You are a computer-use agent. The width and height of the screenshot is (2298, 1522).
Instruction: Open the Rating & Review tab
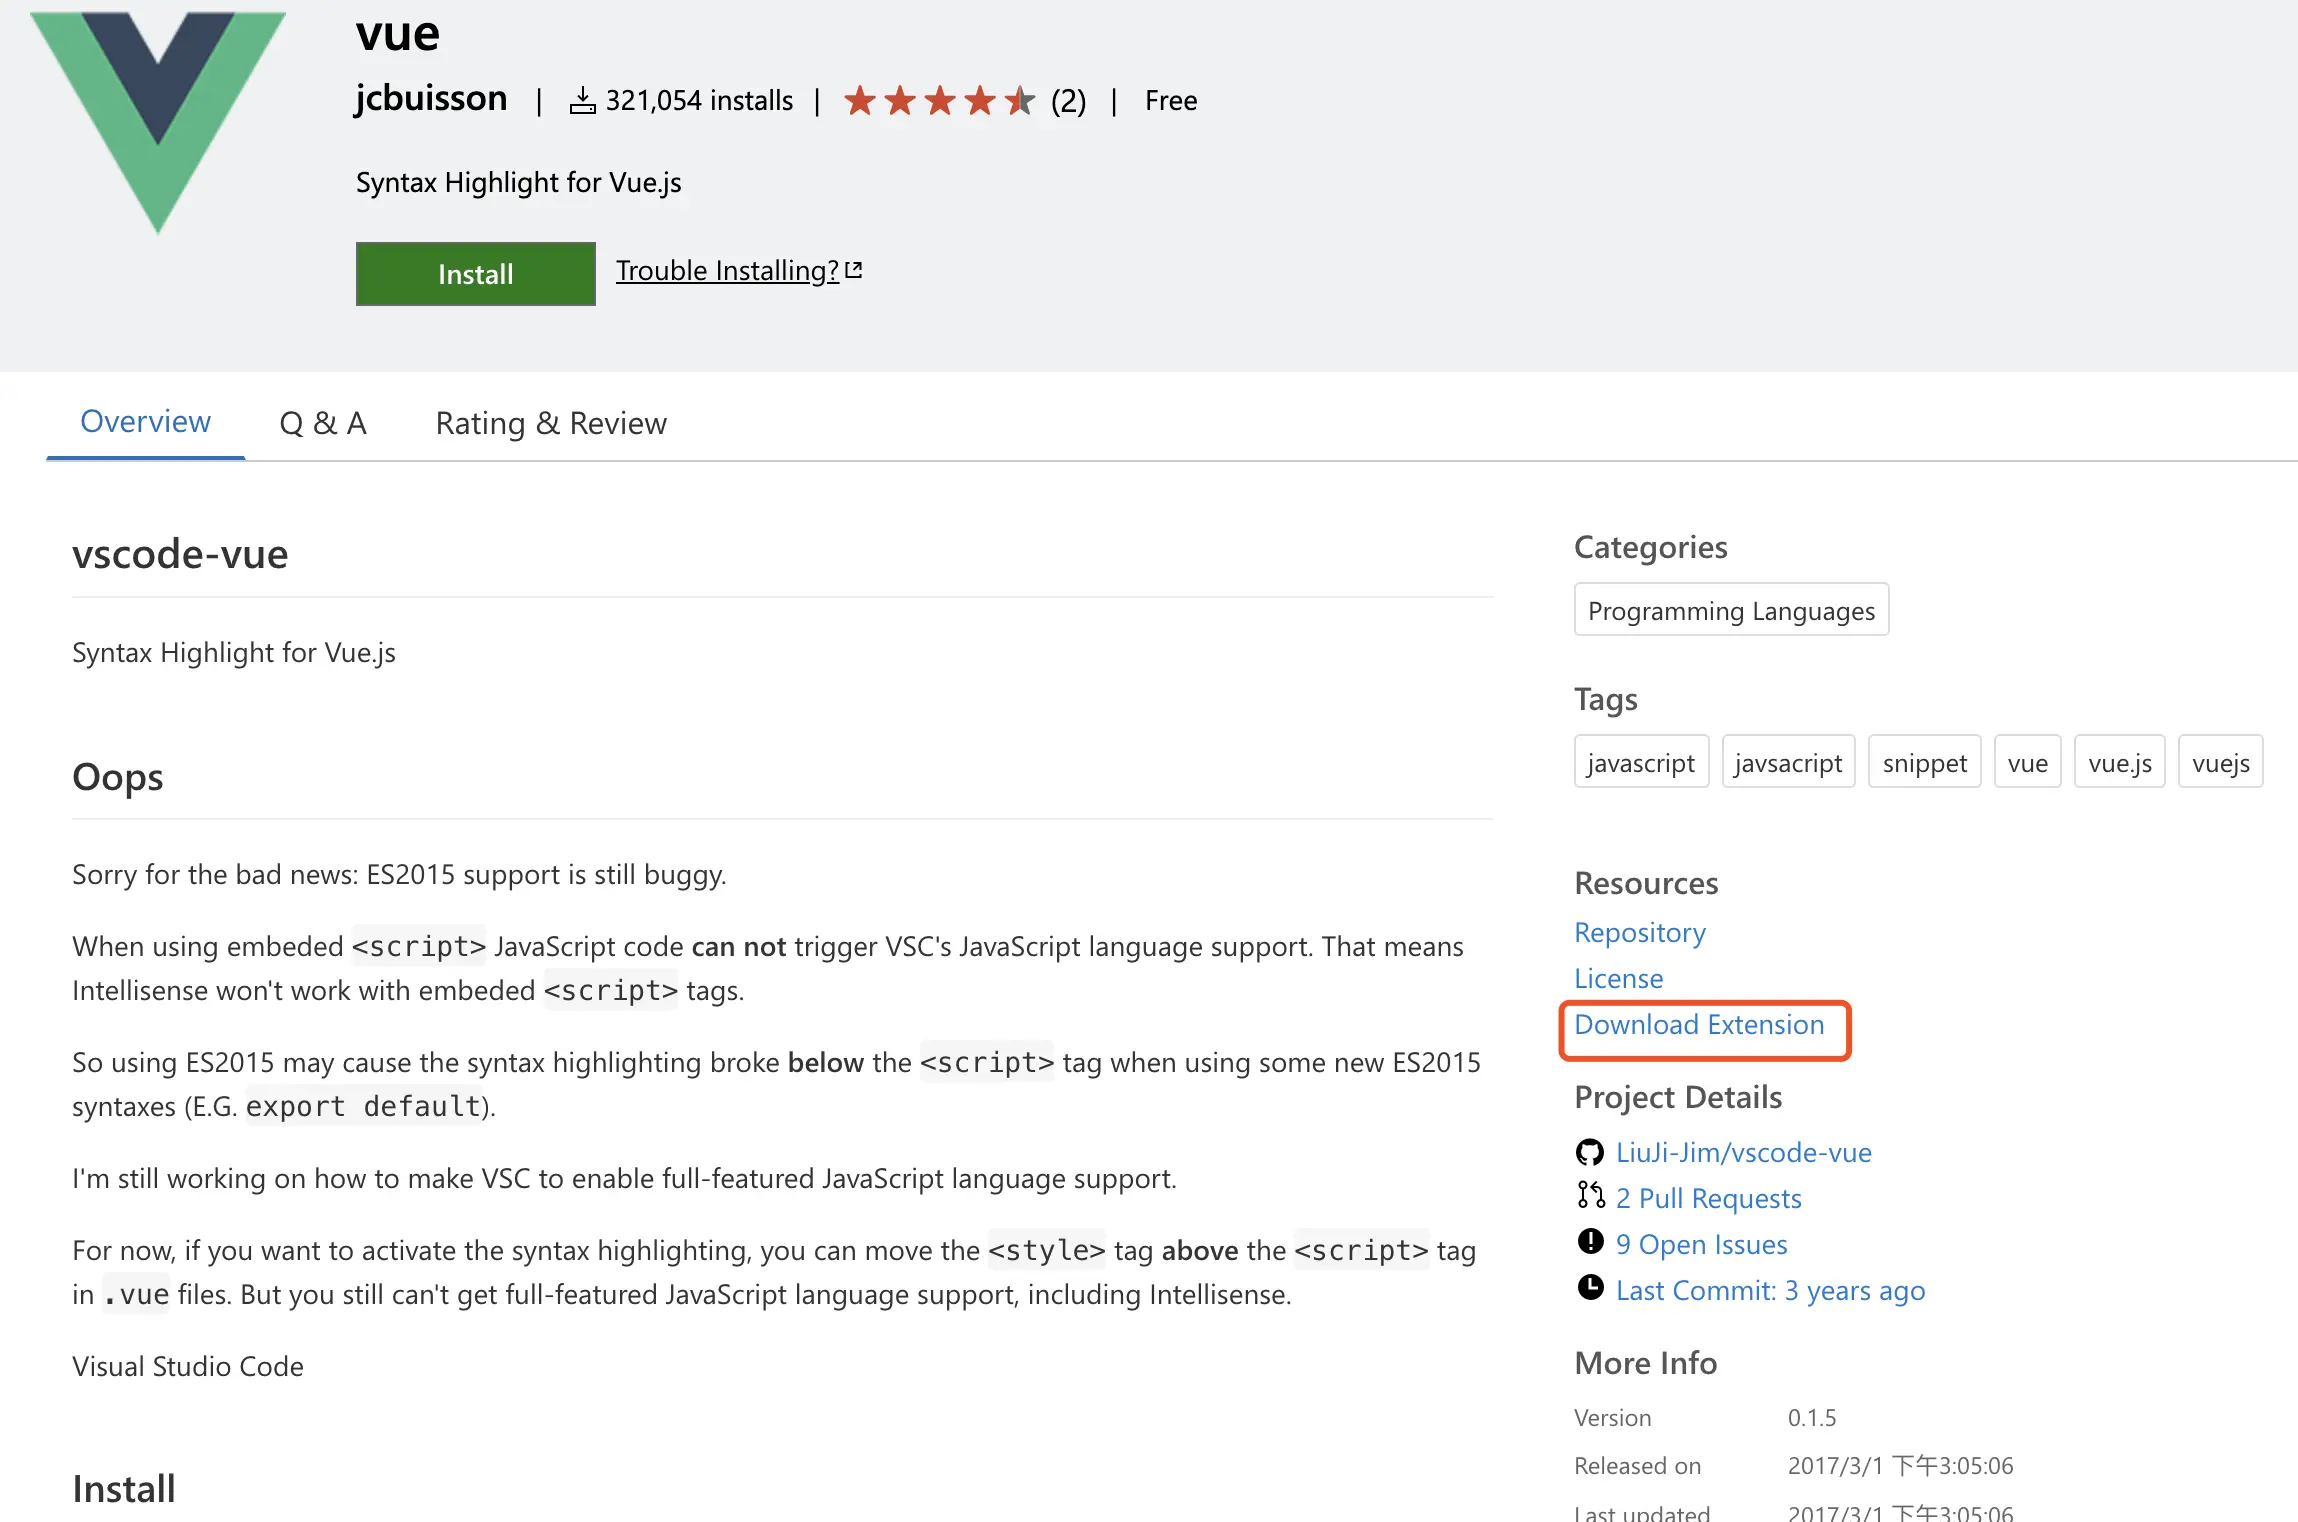551,423
